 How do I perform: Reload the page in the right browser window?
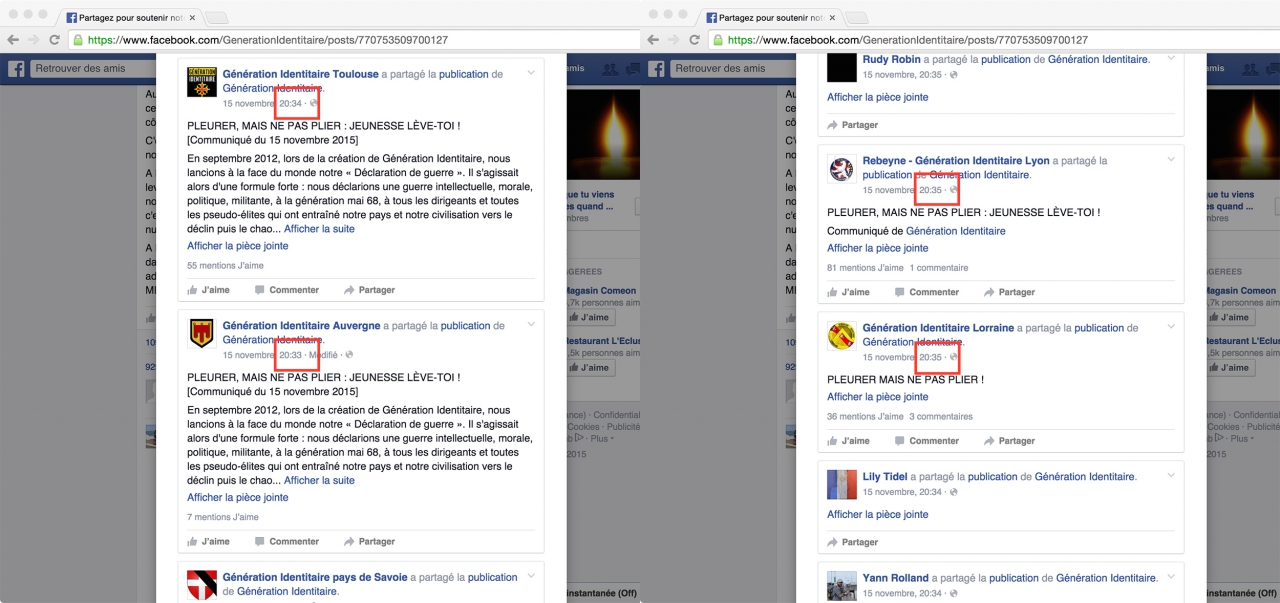coord(694,40)
